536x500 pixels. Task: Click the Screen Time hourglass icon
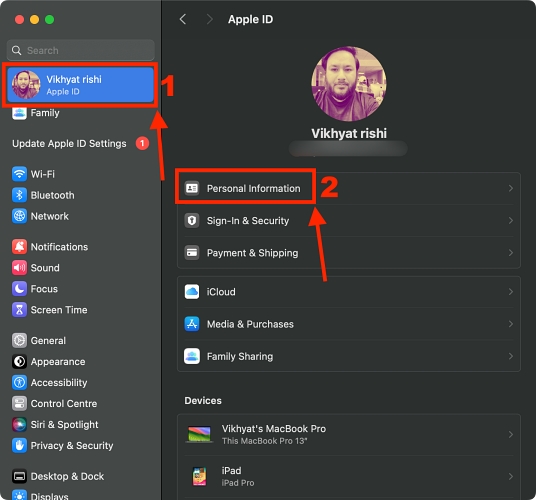click(x=19, y=310)
